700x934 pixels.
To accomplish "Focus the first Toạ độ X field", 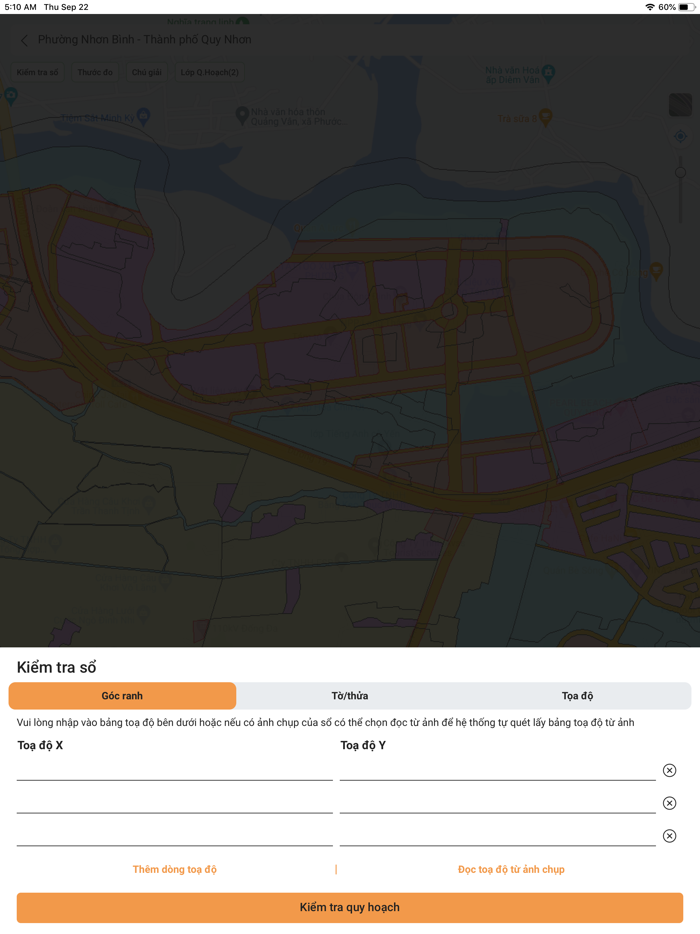I will point(175,770).
